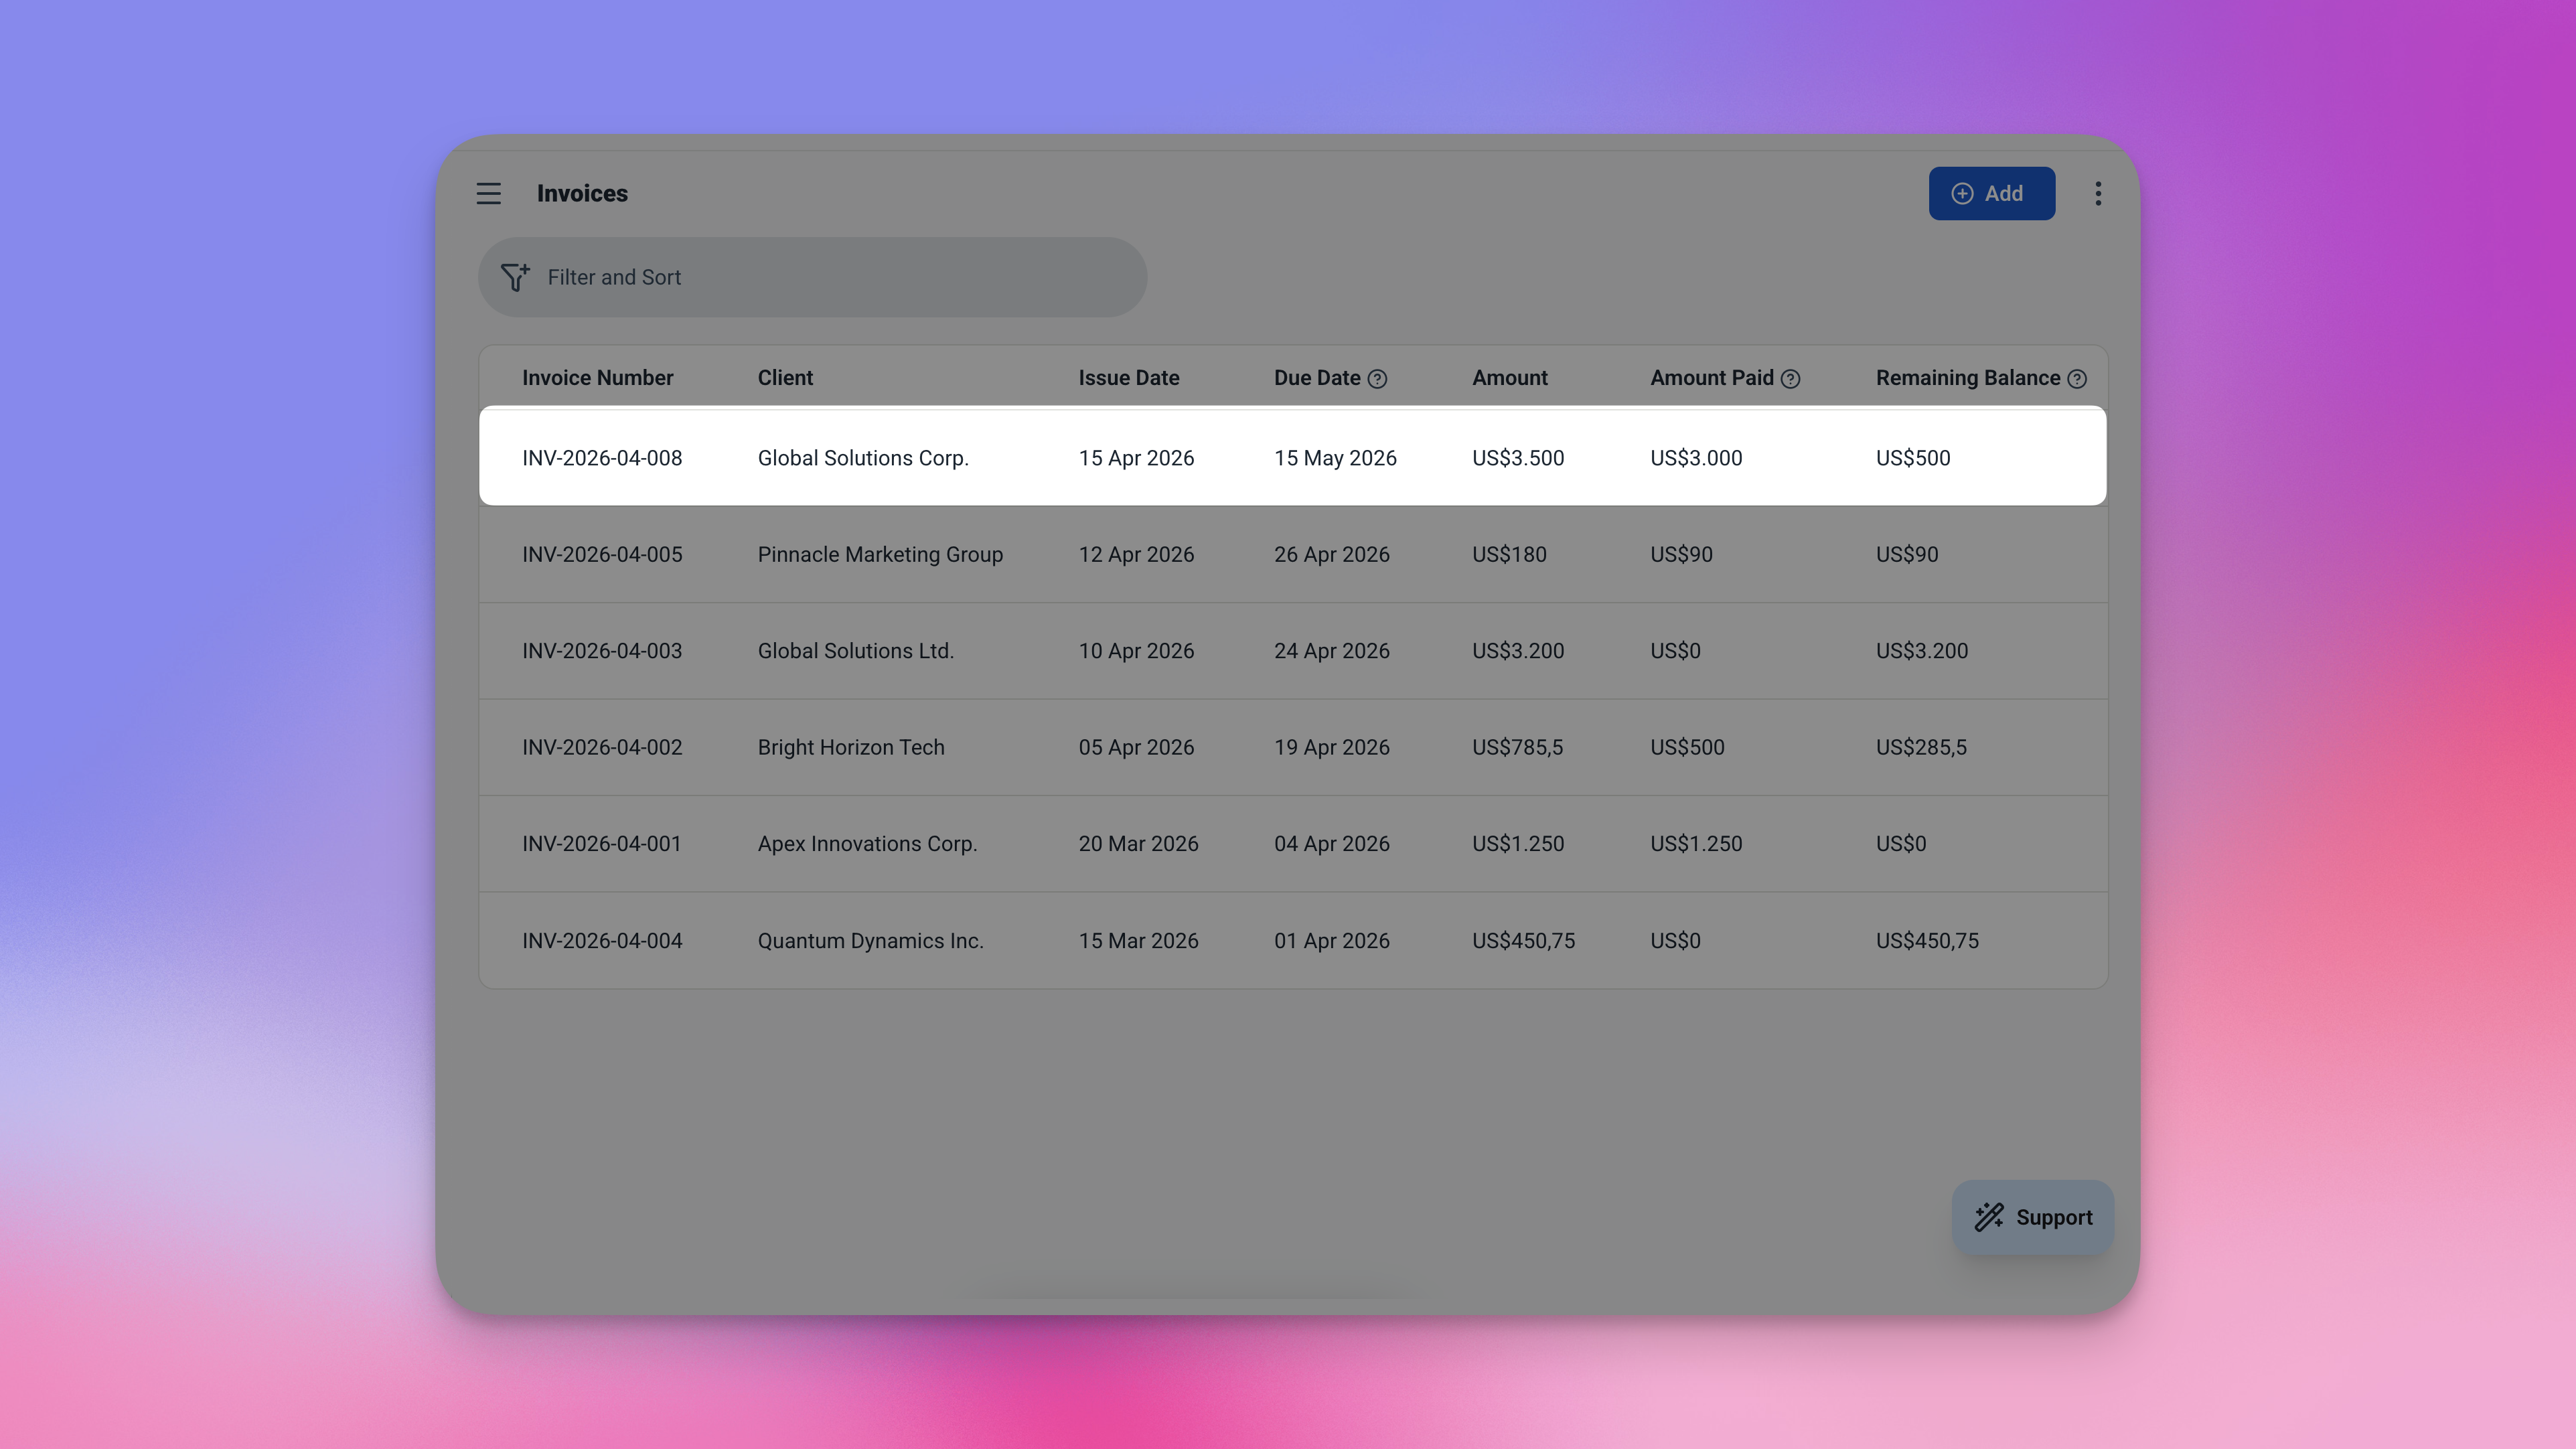This screenshot has height=1449, width=2576.
Task: Focus the Filter and Sort field
Action: (812, 277)
